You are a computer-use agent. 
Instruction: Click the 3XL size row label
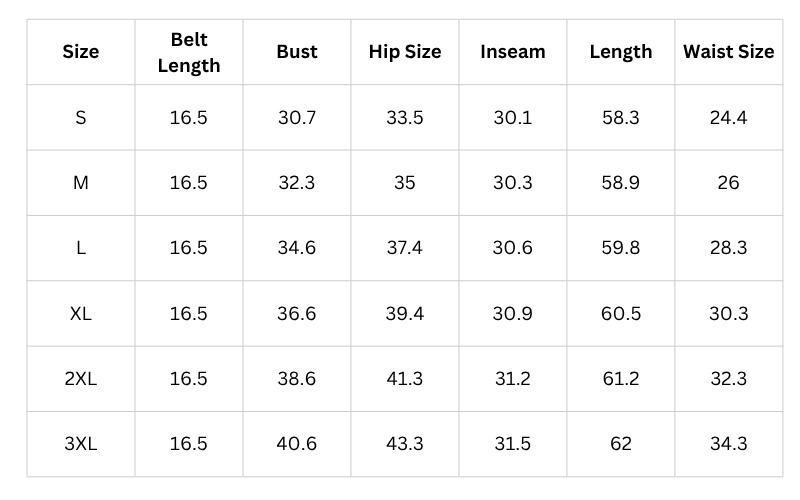pyautogui.click(x=81, y=444)
